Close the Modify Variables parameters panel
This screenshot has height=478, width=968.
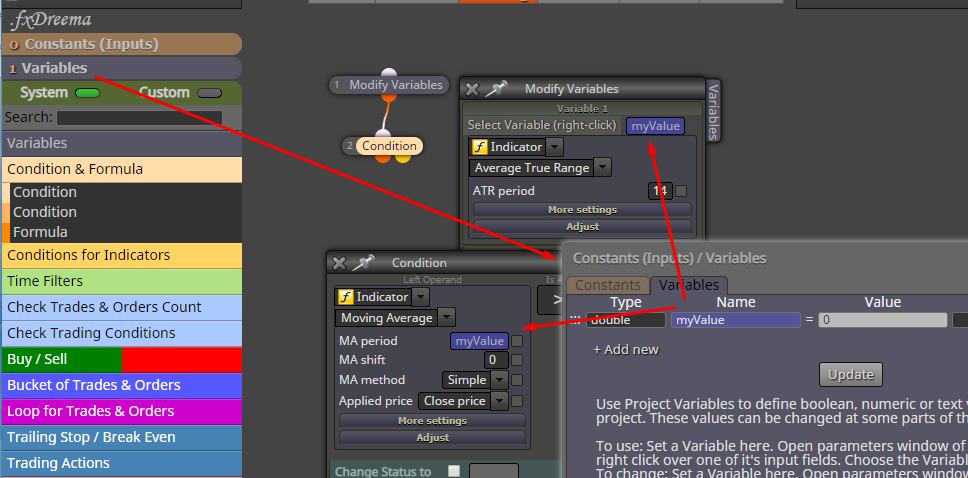pos(472,90)
